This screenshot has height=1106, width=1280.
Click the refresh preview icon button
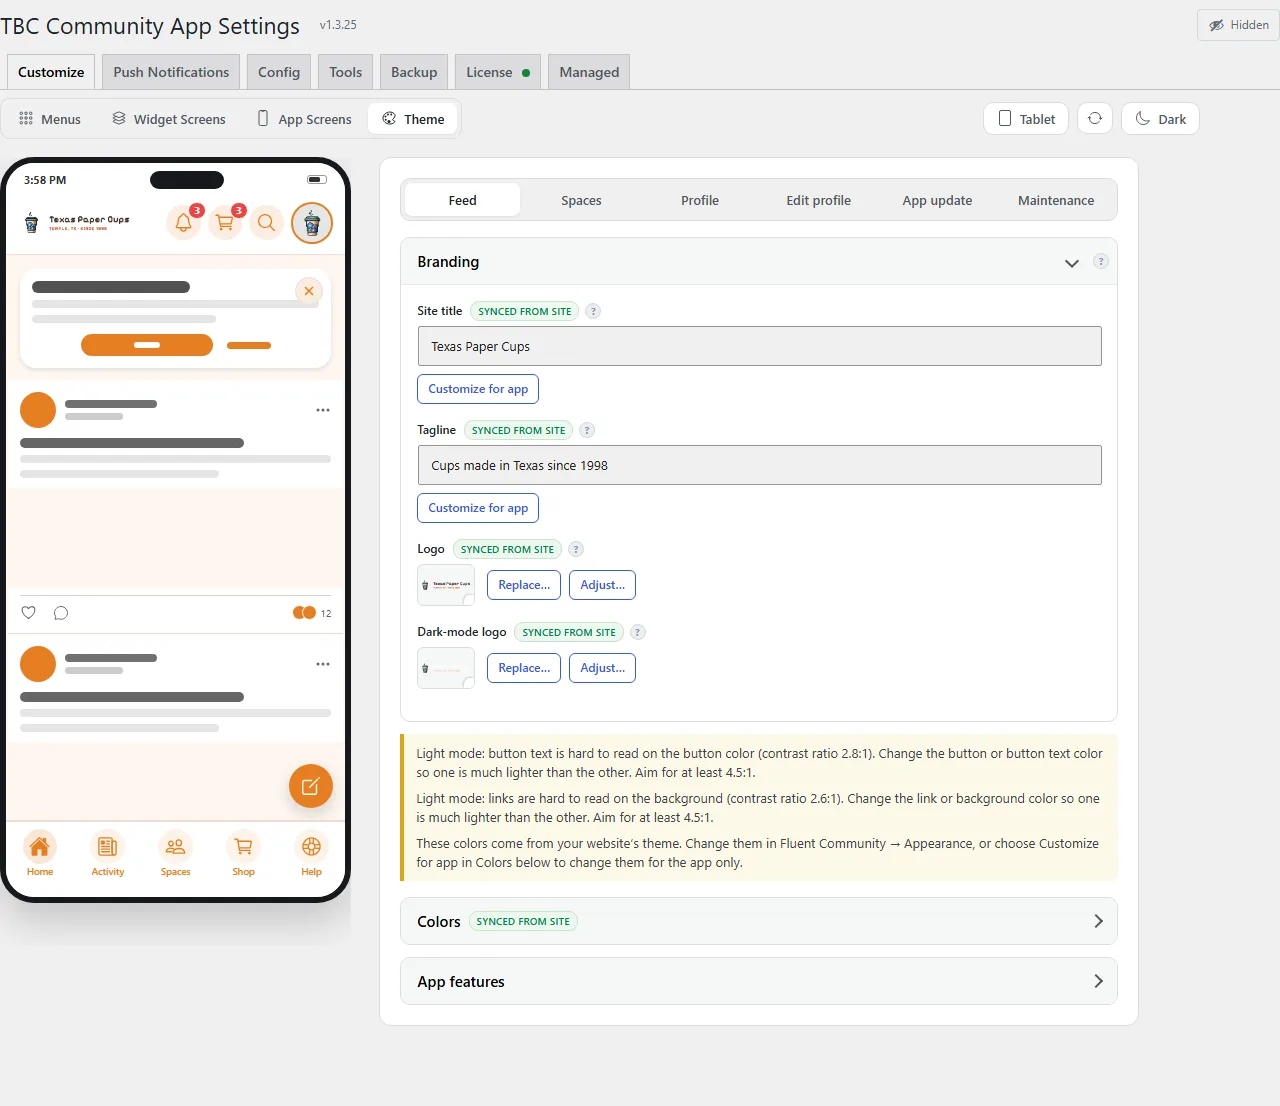pyautogui.click(x=1095, y=118)
